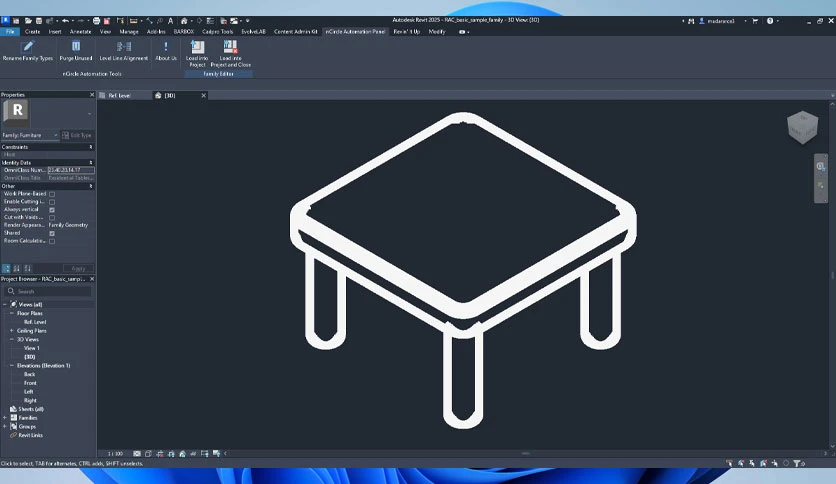The height and width of the screenshot is (484, 836).
Task: Switch to the Ref. Level view tab
Action: coord(119,95)
